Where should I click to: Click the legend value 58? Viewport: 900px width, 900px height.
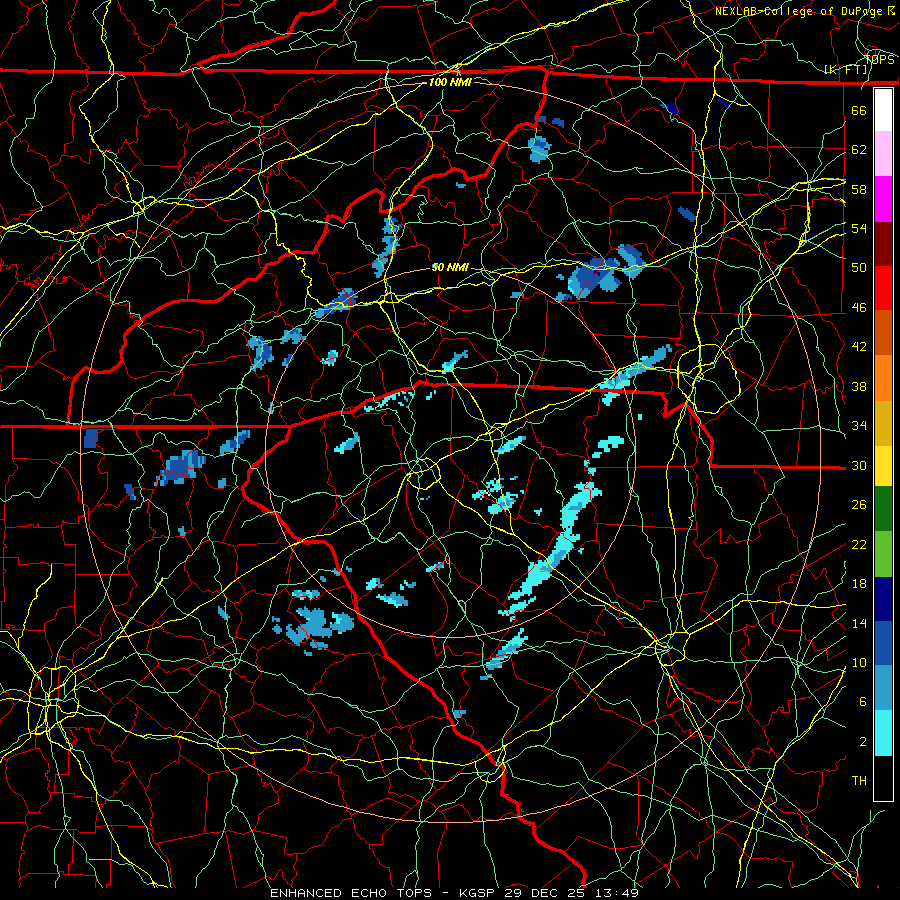859,189
